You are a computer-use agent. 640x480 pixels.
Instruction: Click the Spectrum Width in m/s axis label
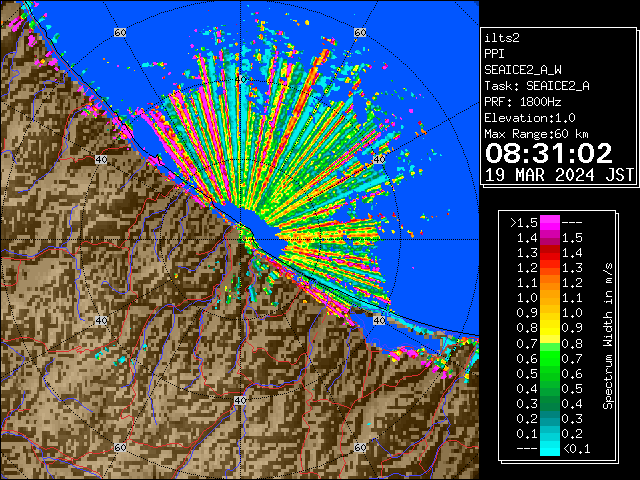click(608, 336)
